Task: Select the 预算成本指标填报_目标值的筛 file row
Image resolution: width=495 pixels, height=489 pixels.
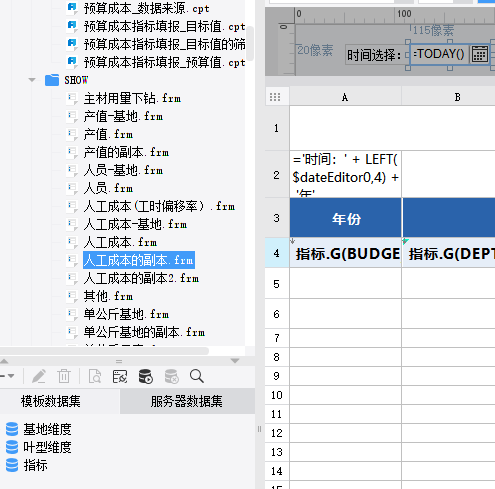Action: (164, 44)
